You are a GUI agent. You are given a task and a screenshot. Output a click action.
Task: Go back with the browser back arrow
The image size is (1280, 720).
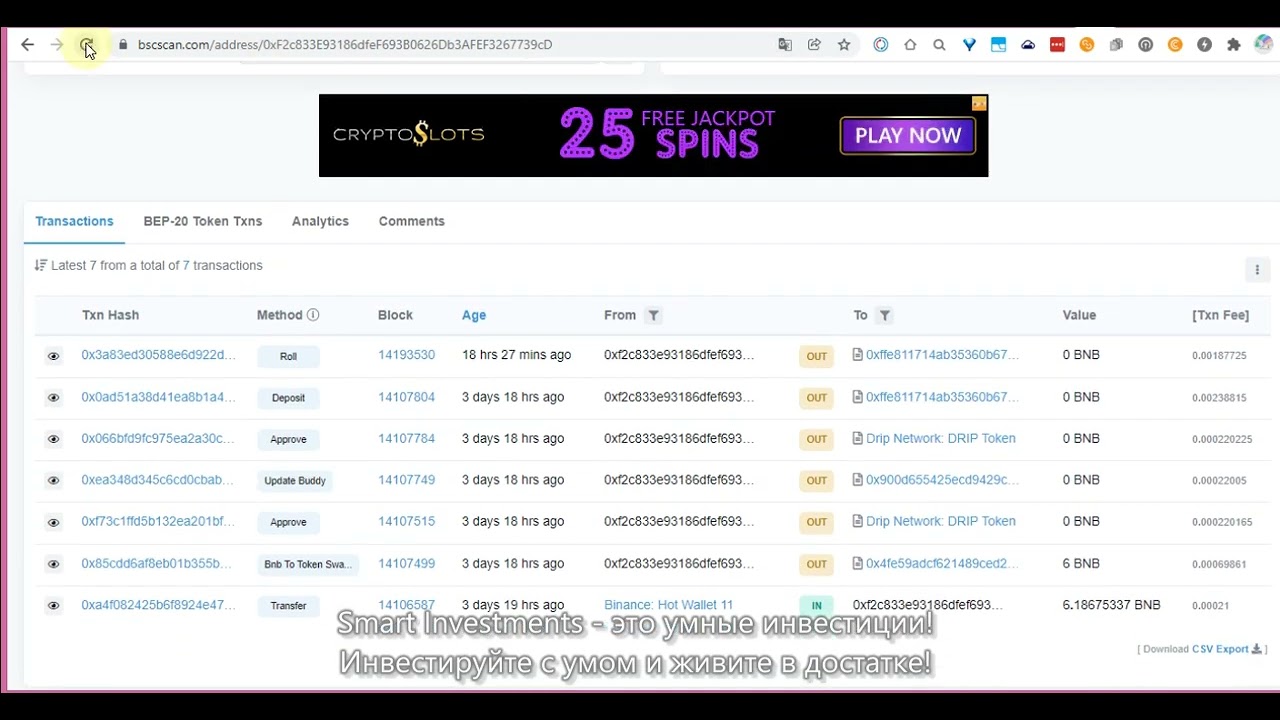point(27,44)
